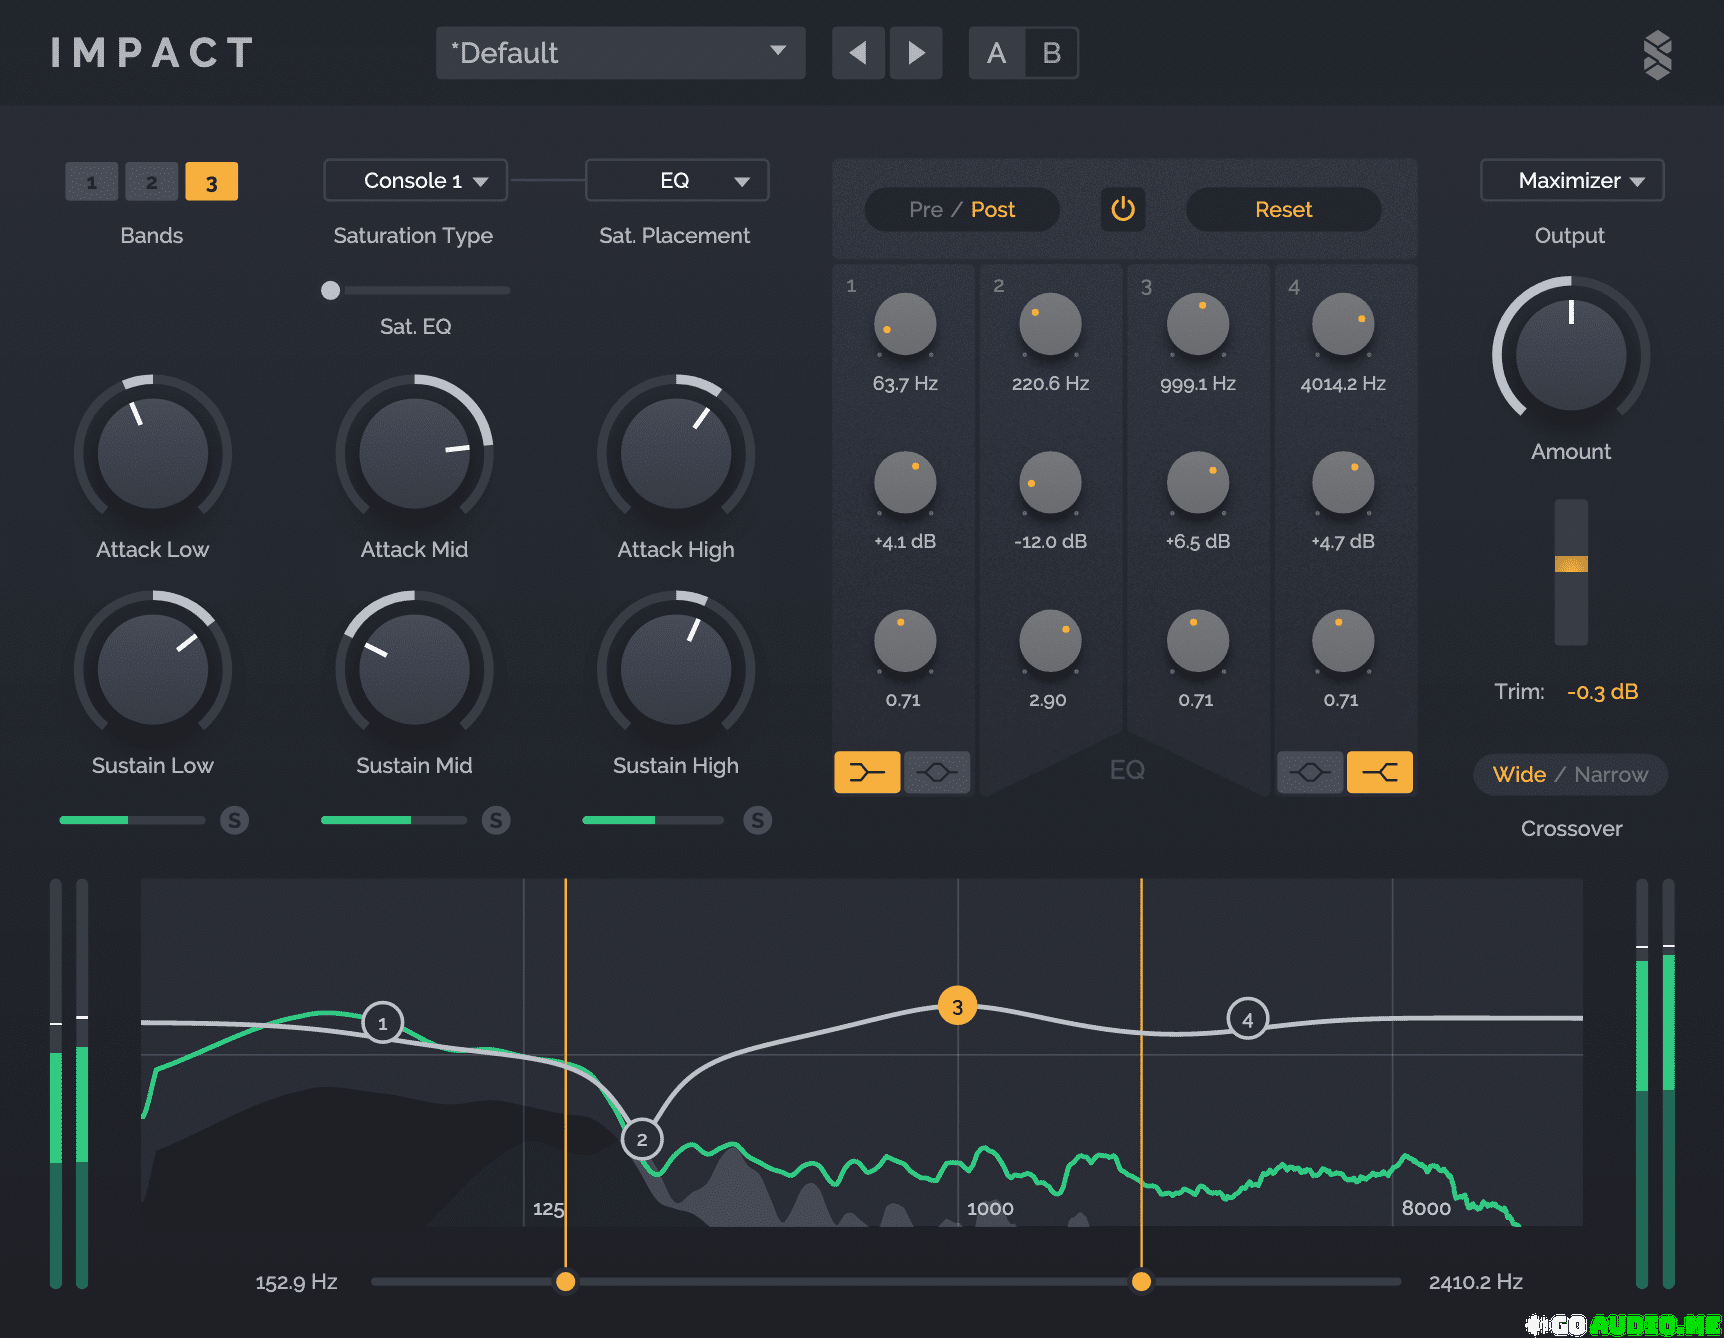Open the Maximizer output dropdown
The width and height of the screenshot is (1724, 1338).
click(1572, 181)
